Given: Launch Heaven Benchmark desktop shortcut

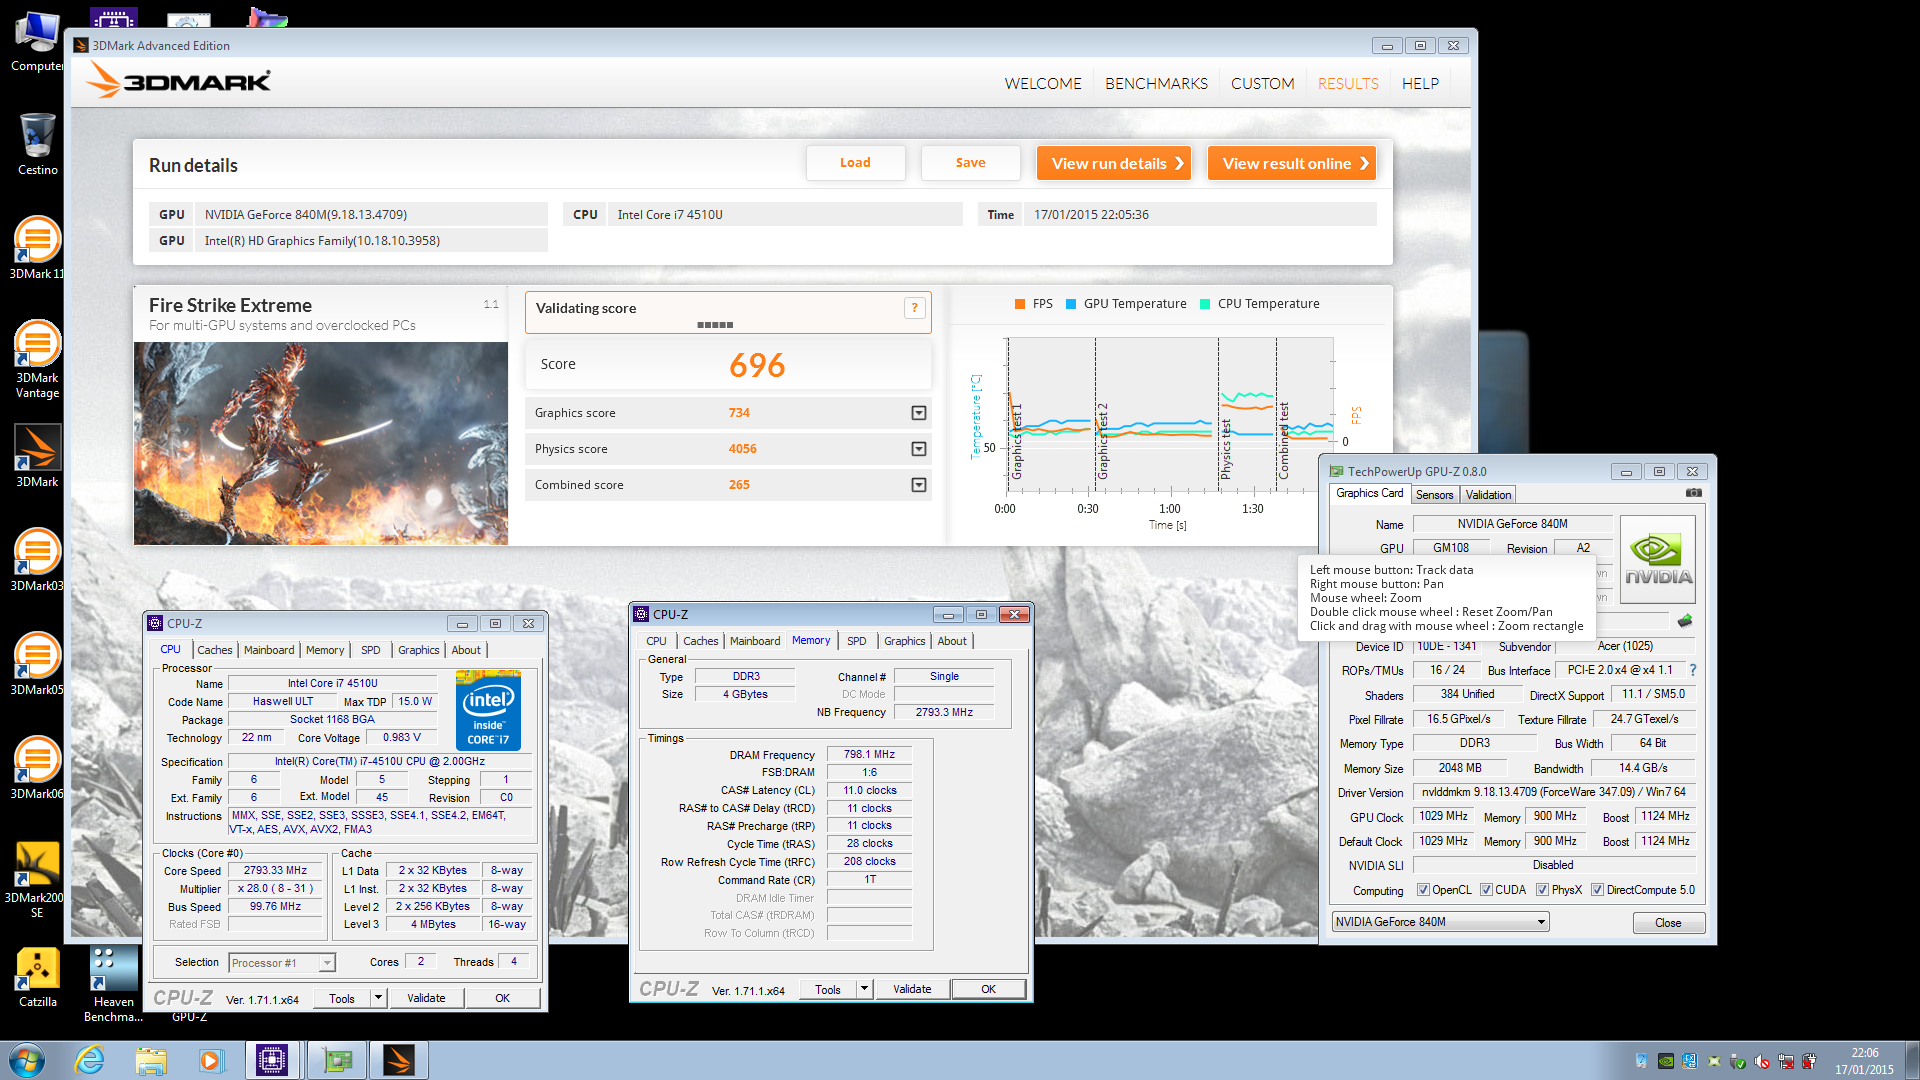Looking at the screenshot, I should click(x=113, y=984).
